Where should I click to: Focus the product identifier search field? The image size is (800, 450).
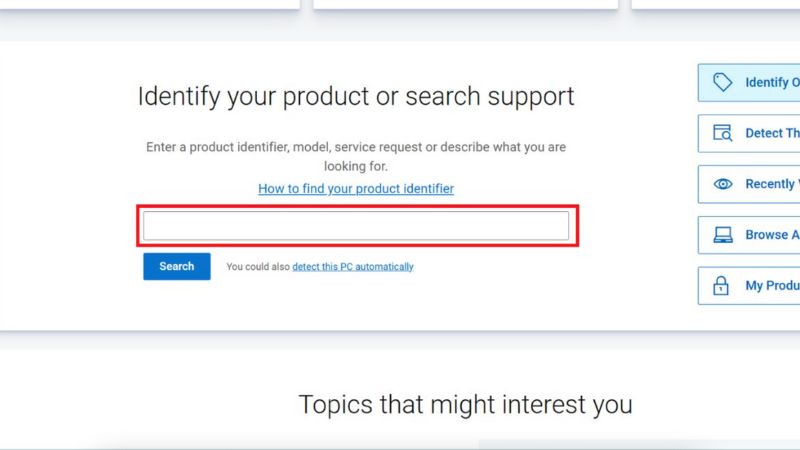(x=356, y=226)
